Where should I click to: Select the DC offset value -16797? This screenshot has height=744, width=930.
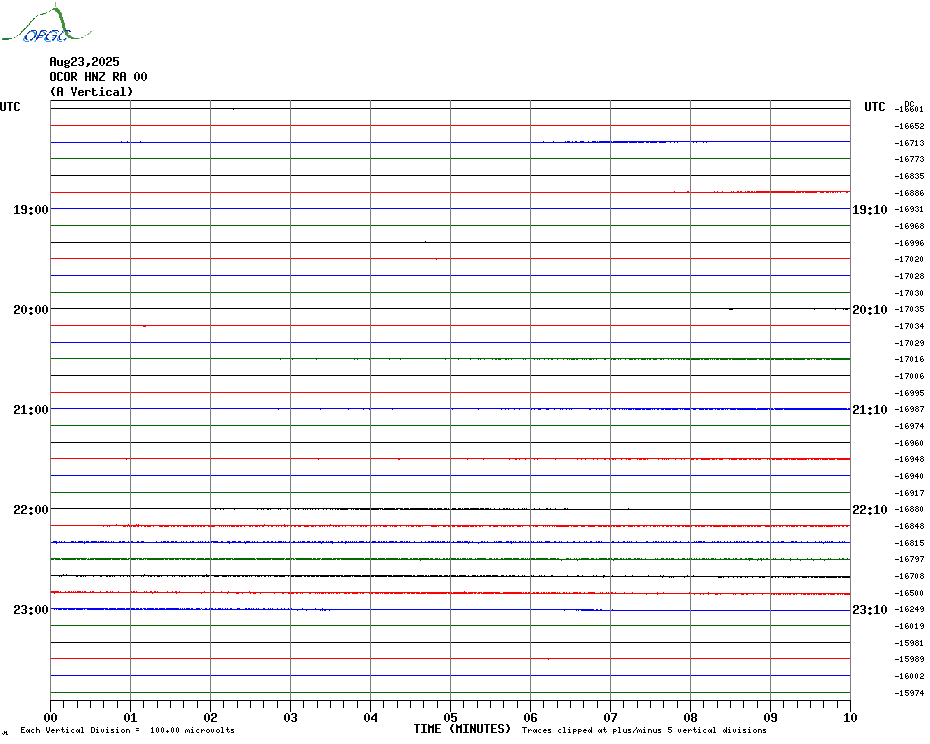tap(909, 559)
